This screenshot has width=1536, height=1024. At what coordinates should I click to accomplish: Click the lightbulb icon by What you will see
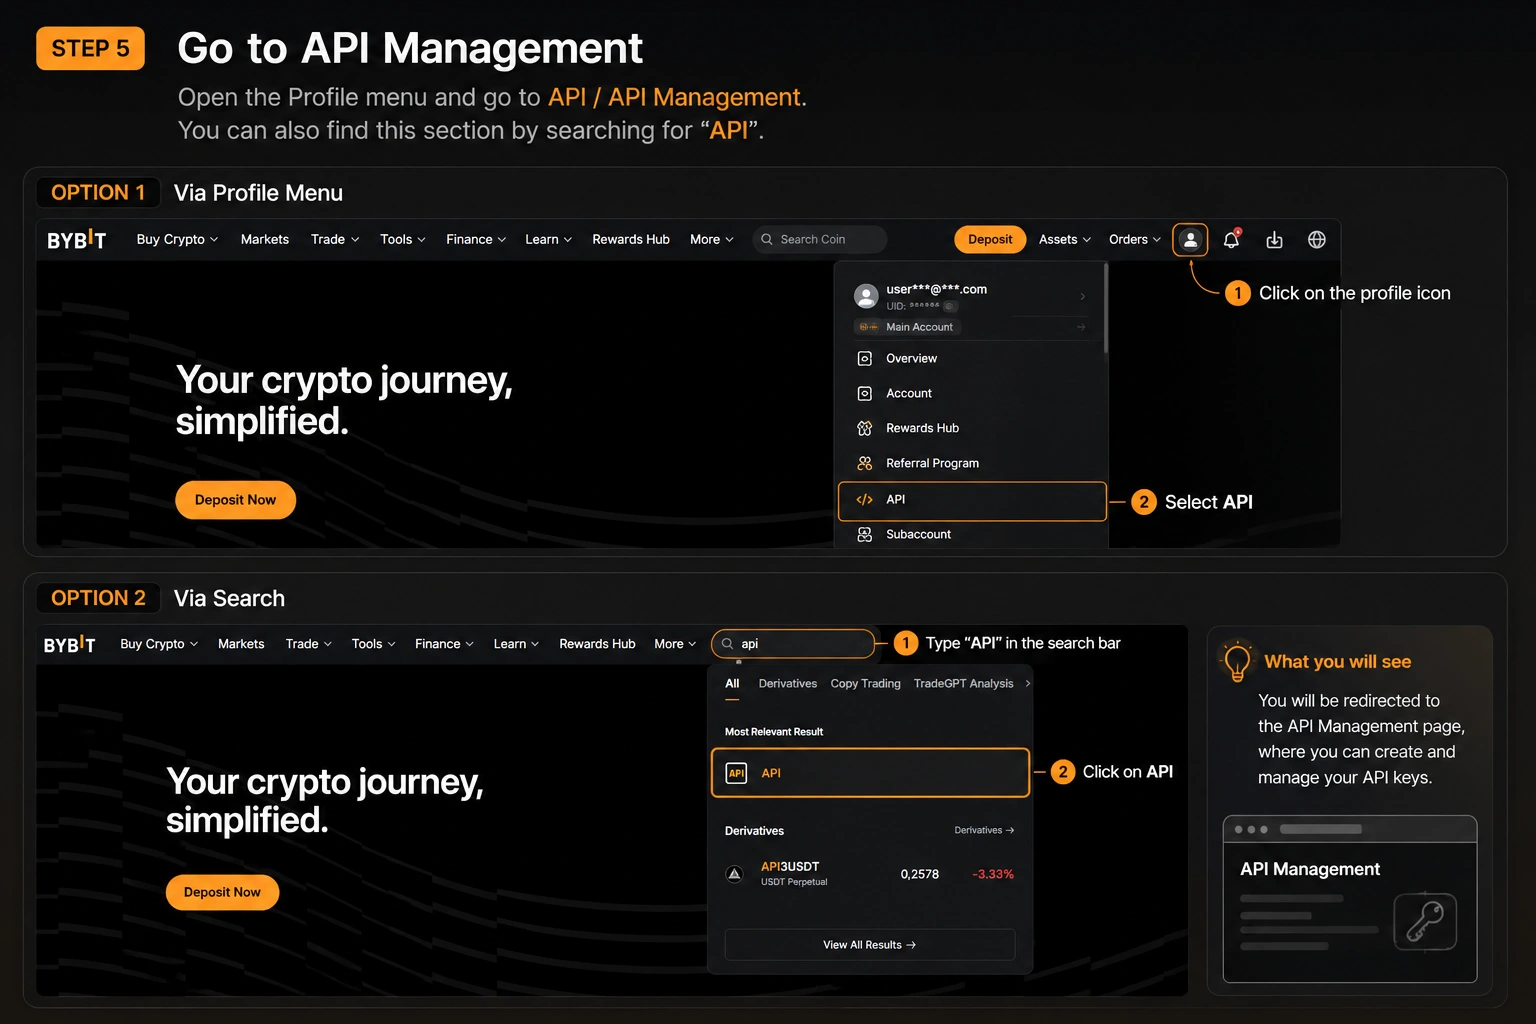[1237, 662]
